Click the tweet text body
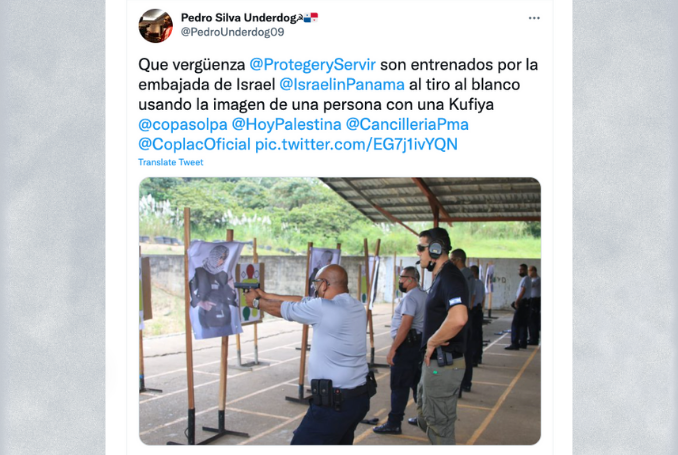The width and height of the screenshot is (678, 455). click(339, 104)
